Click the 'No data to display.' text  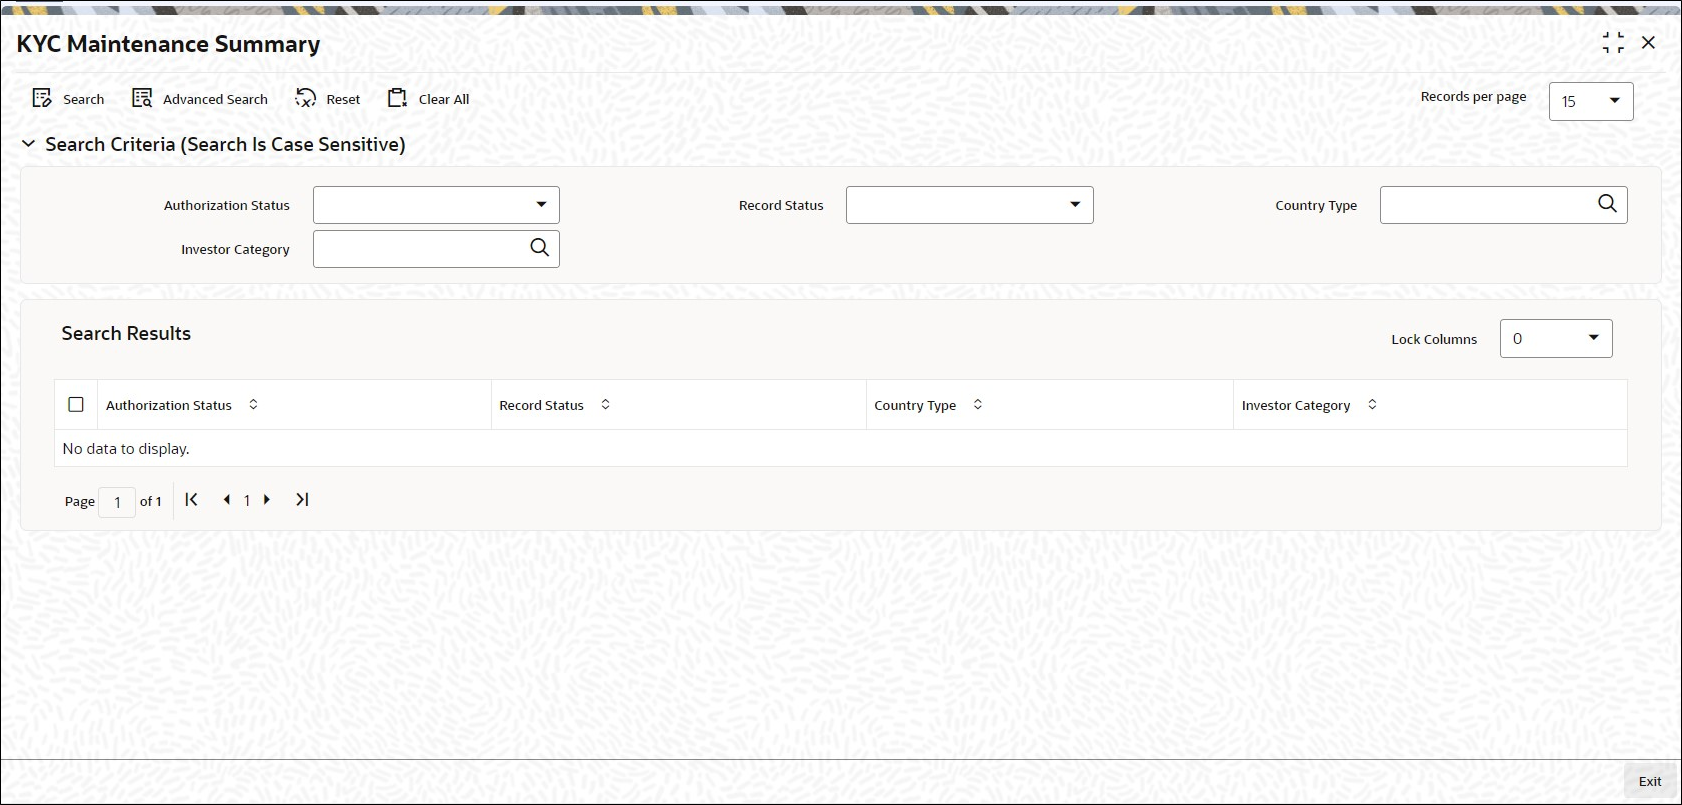point(126,448)
